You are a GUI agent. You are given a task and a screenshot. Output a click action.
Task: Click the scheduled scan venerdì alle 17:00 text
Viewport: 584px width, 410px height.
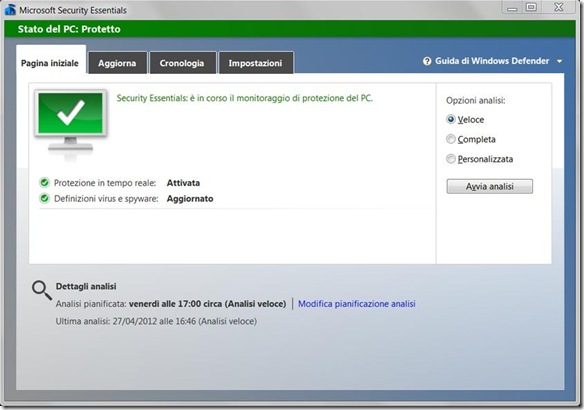(207, 304)
